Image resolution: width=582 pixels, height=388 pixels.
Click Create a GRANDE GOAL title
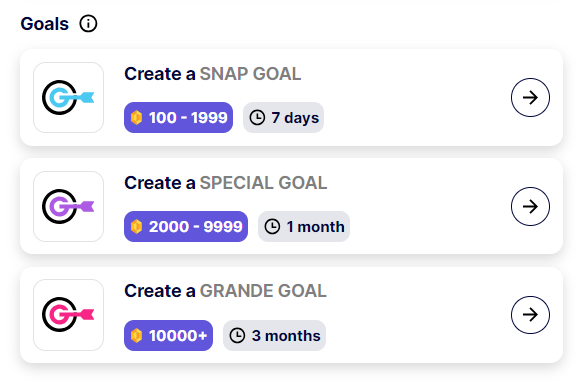click(x=225, y=291)
